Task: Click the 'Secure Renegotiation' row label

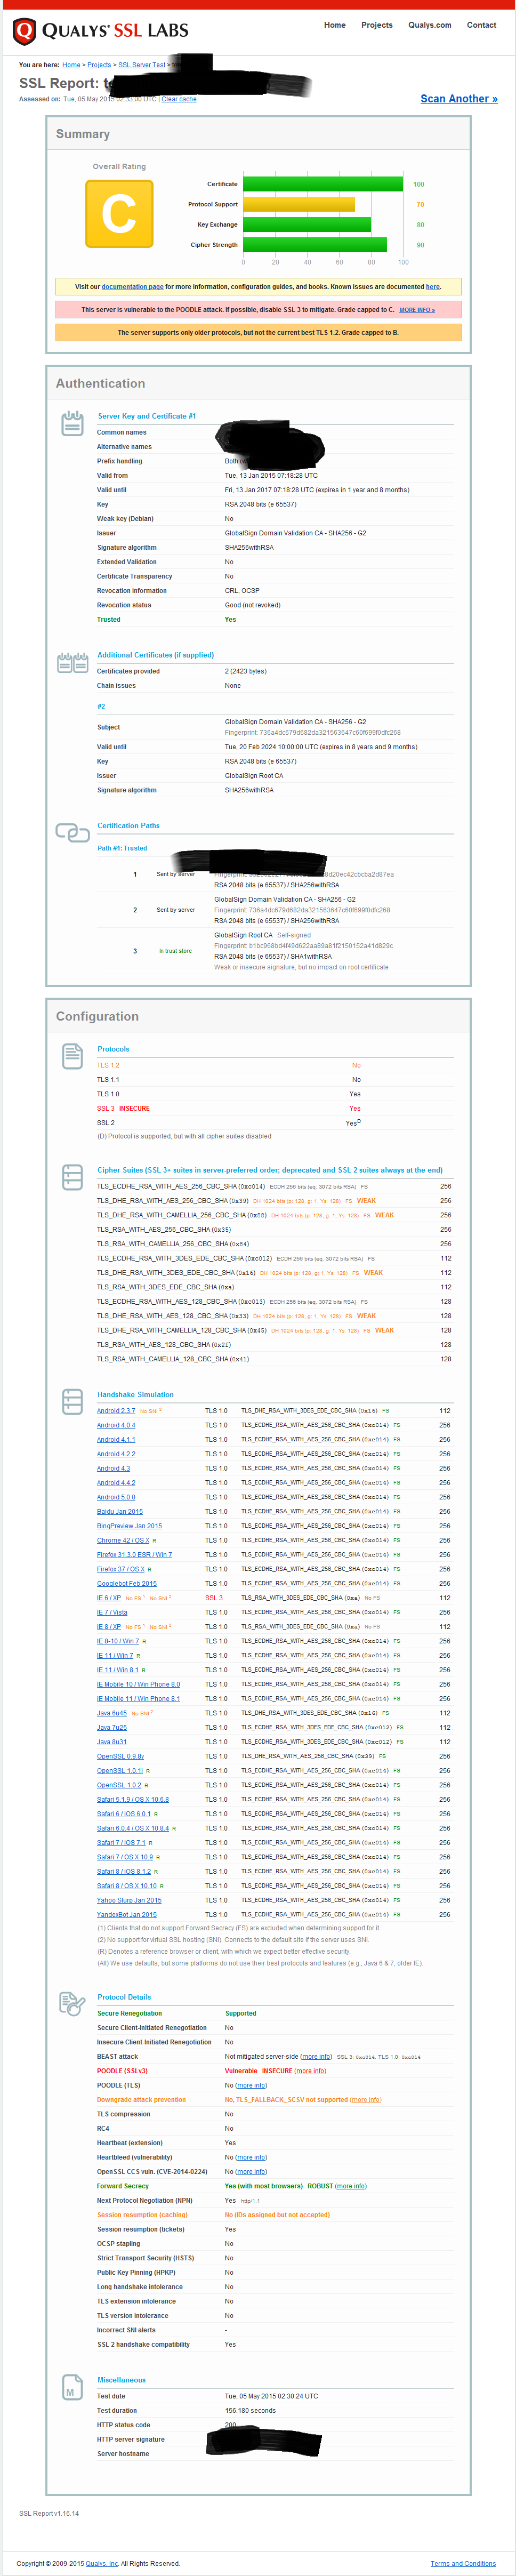Action: (129, 2013)
